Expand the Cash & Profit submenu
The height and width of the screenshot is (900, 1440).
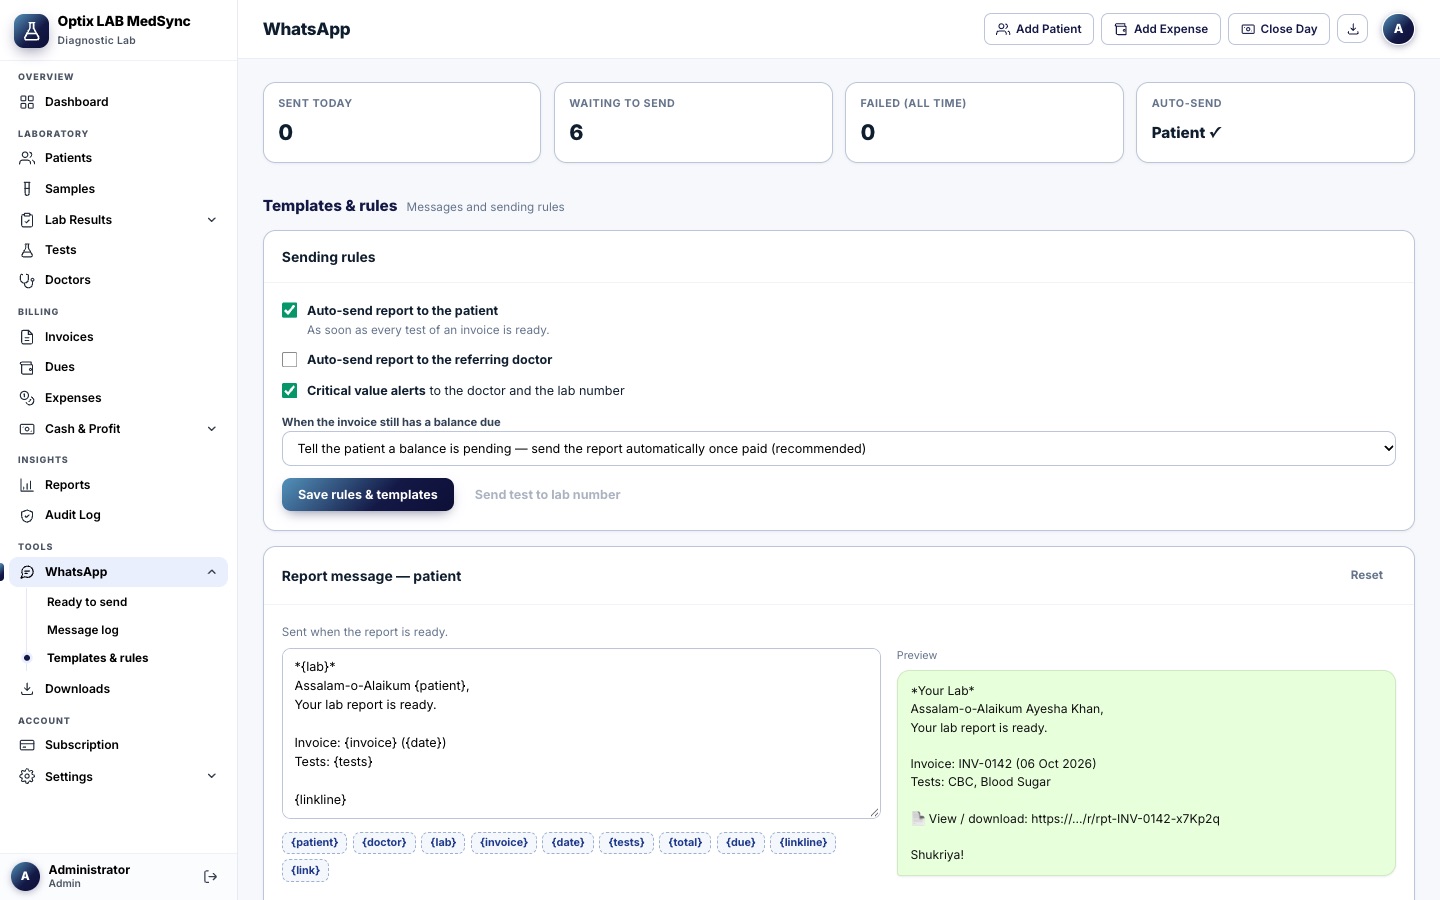point(212,429)
